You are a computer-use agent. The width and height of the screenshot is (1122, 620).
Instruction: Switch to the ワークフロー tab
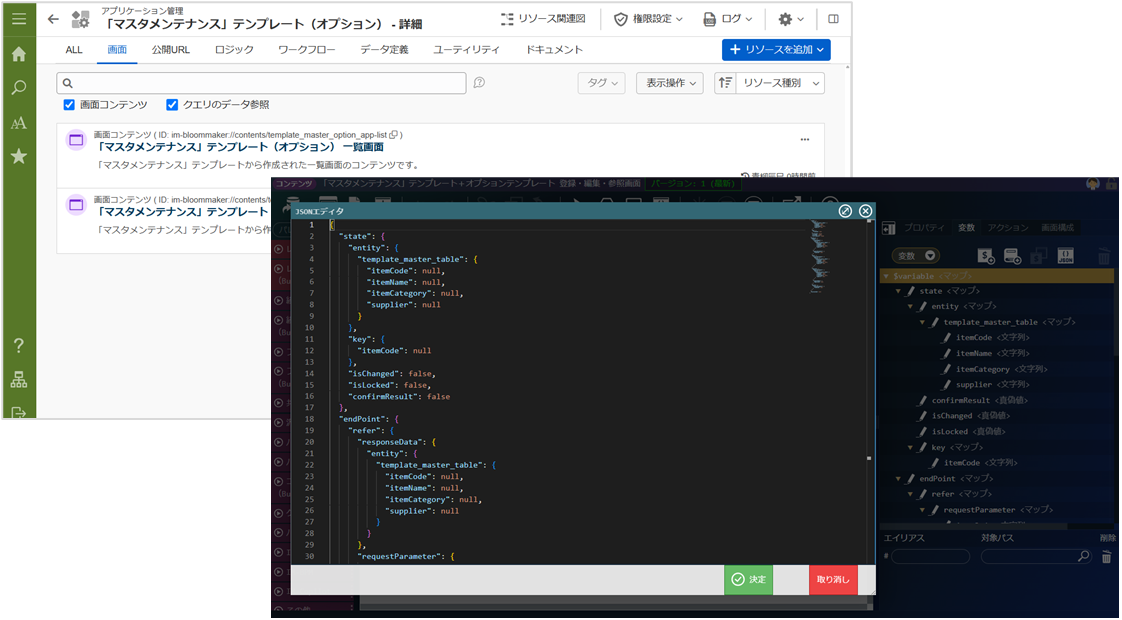pos(306,49)
